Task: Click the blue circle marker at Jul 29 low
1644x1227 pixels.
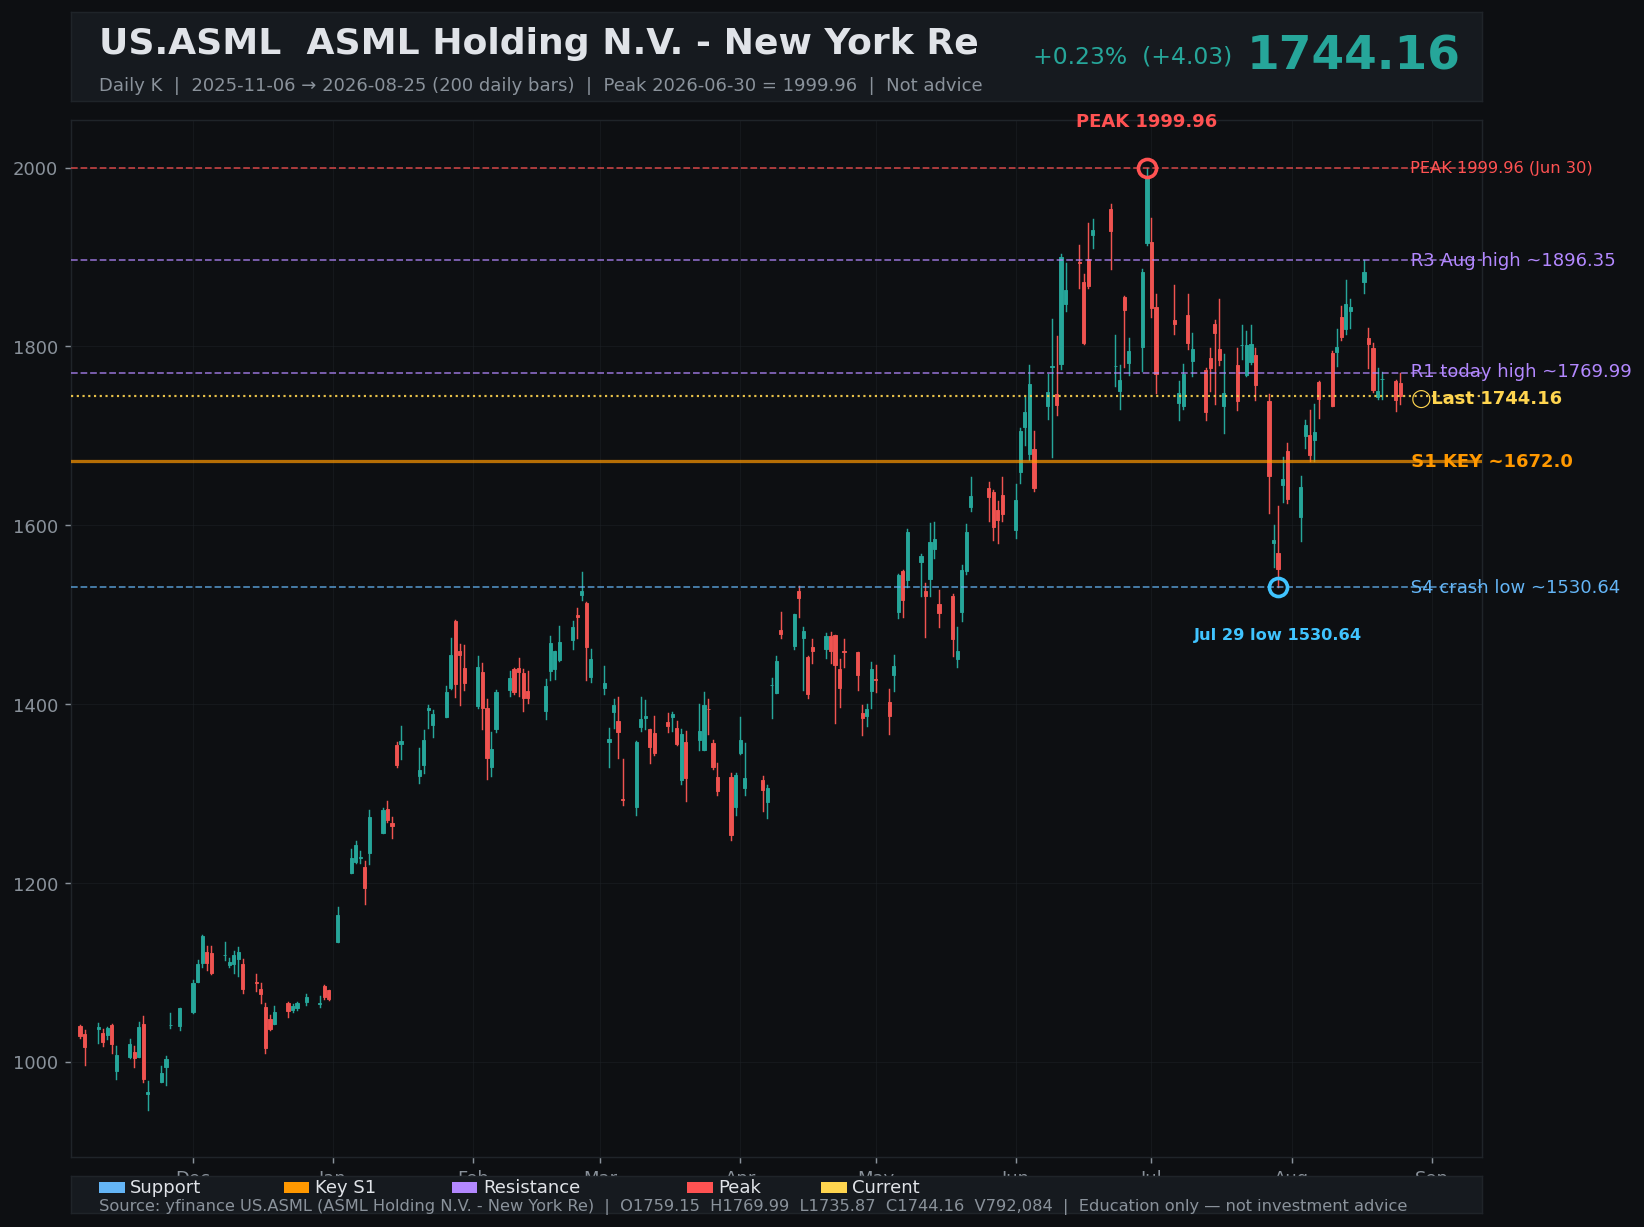Action: pos(1278,587)
